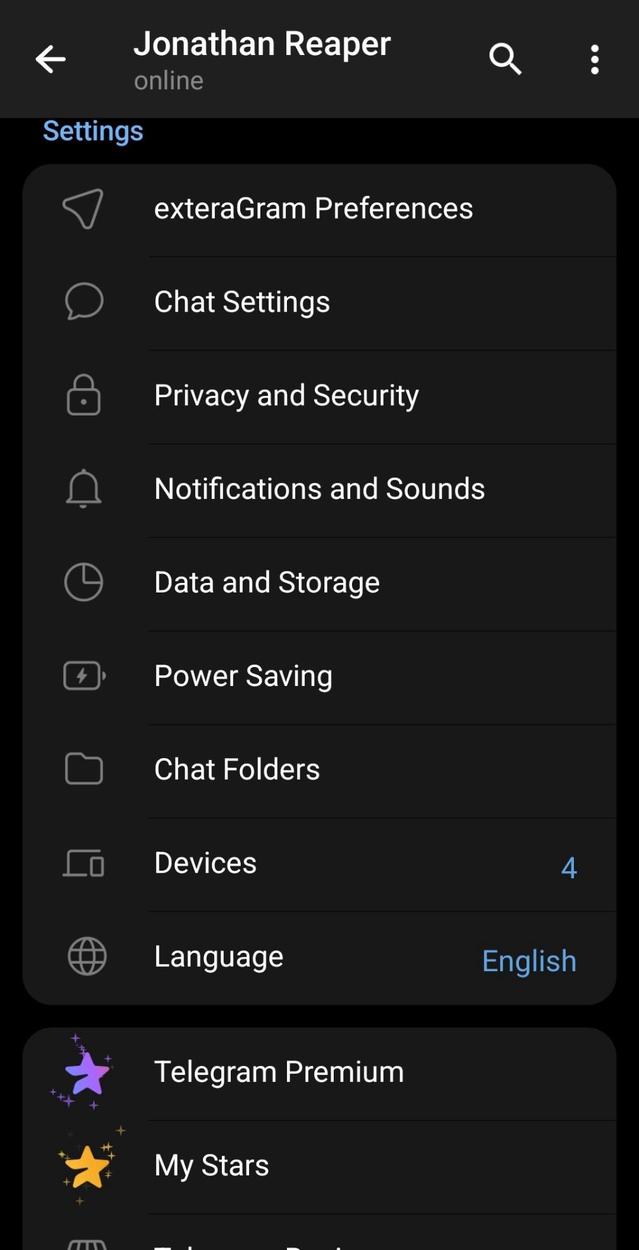
Task: Open the Settings section link
Action: click(92, 130)
